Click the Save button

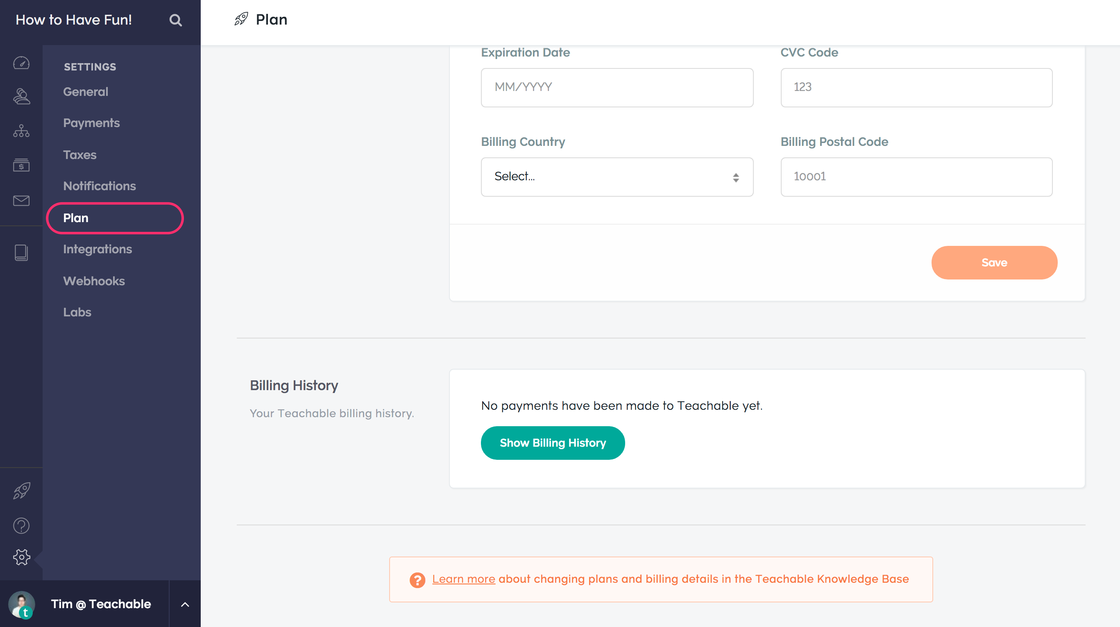pyautogui.click(x=994, y=263)
